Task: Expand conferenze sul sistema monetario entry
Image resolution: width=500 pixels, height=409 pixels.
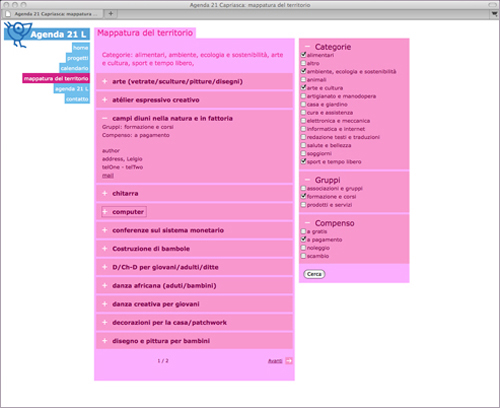Action: [104, 230]
